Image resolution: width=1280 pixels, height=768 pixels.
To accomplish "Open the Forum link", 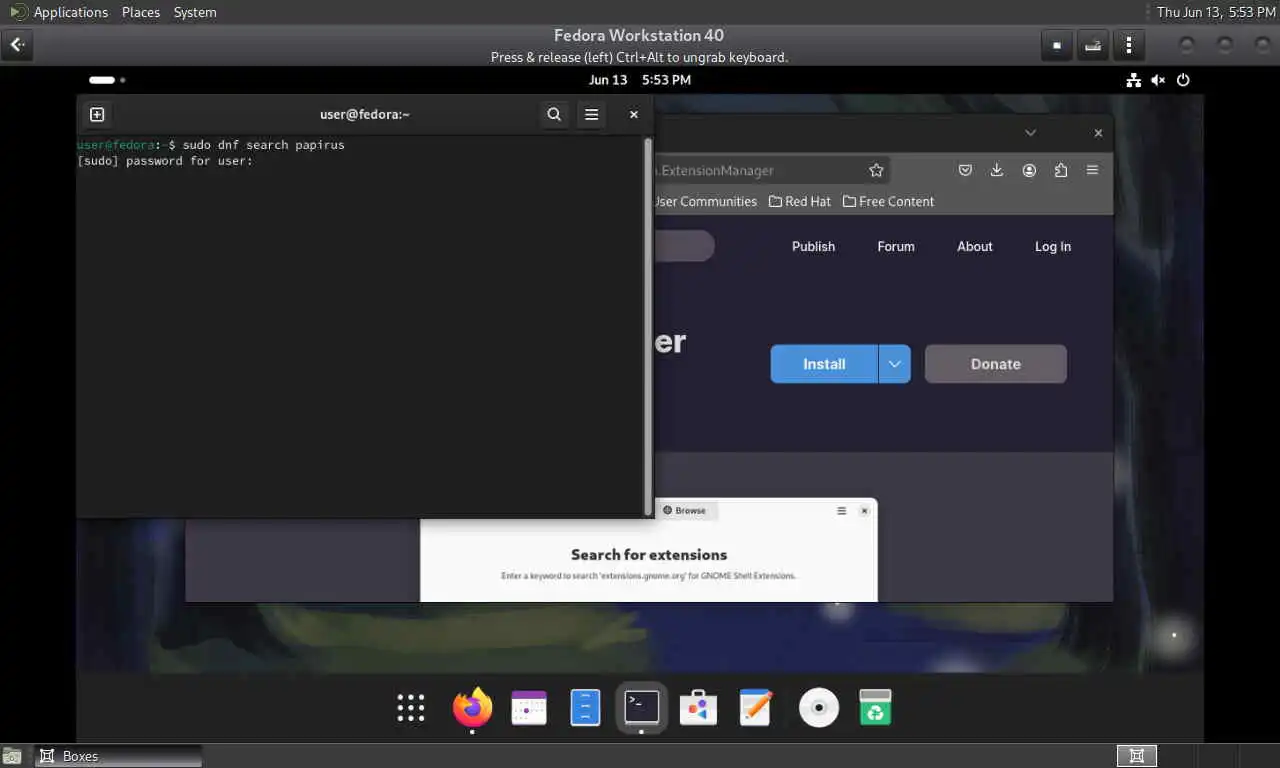I will point(896,247).
